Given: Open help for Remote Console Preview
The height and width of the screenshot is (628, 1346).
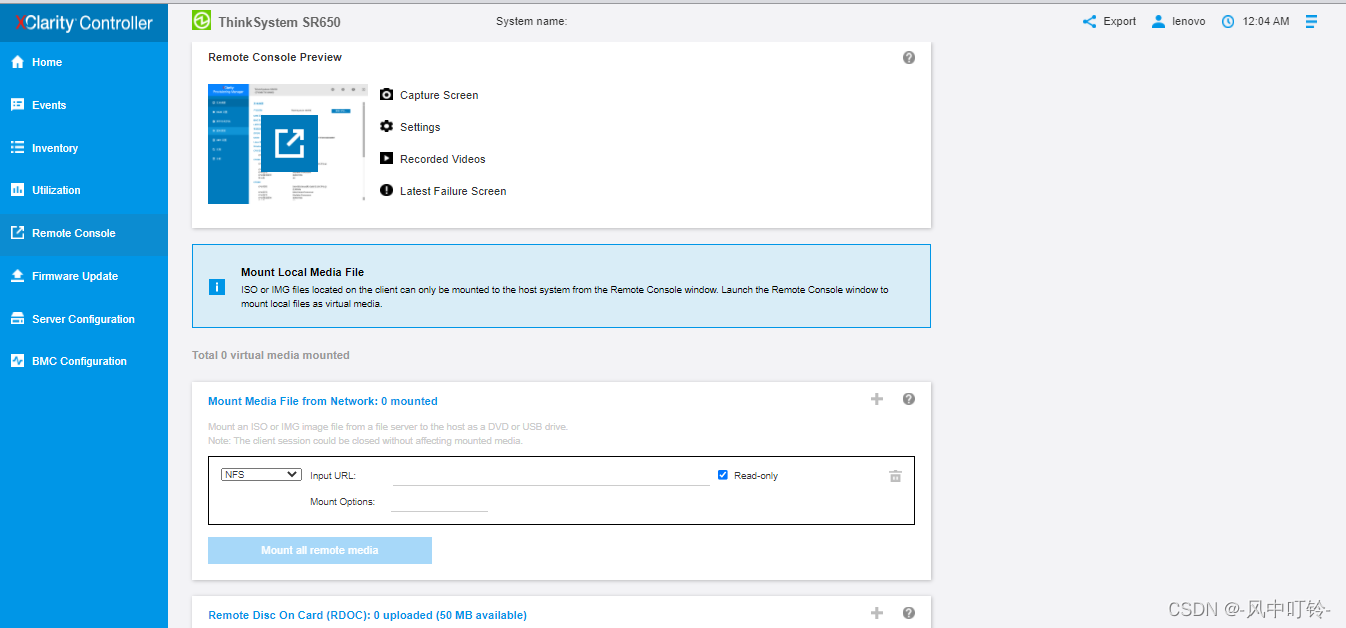Looking at the screenshot, I should click(x=908, y=58).
